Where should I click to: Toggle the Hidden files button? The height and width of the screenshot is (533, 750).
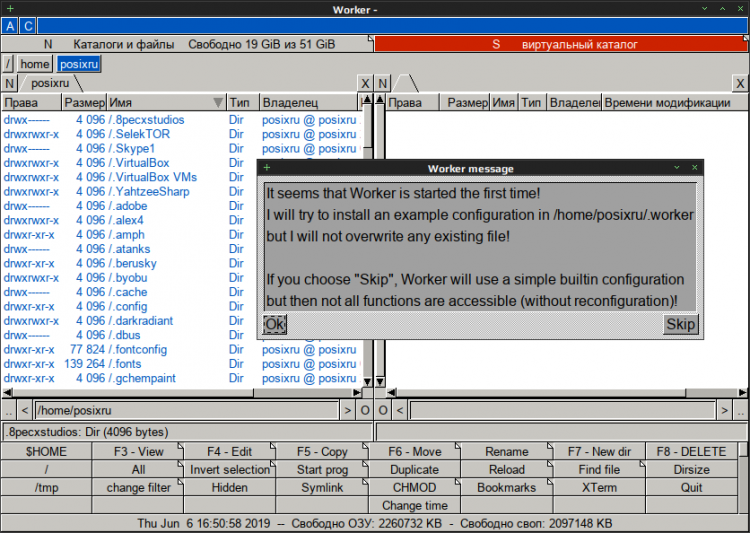pos(230,487)
